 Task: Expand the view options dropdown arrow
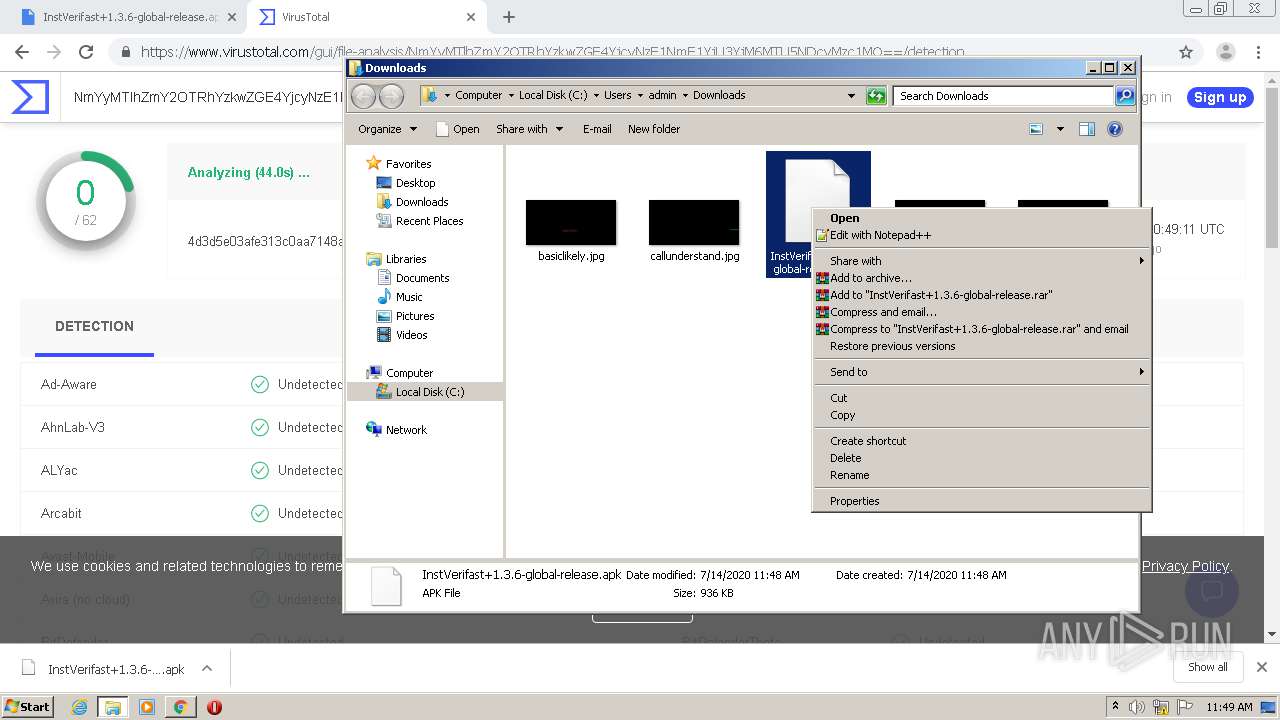click(x=1060, y=129)
